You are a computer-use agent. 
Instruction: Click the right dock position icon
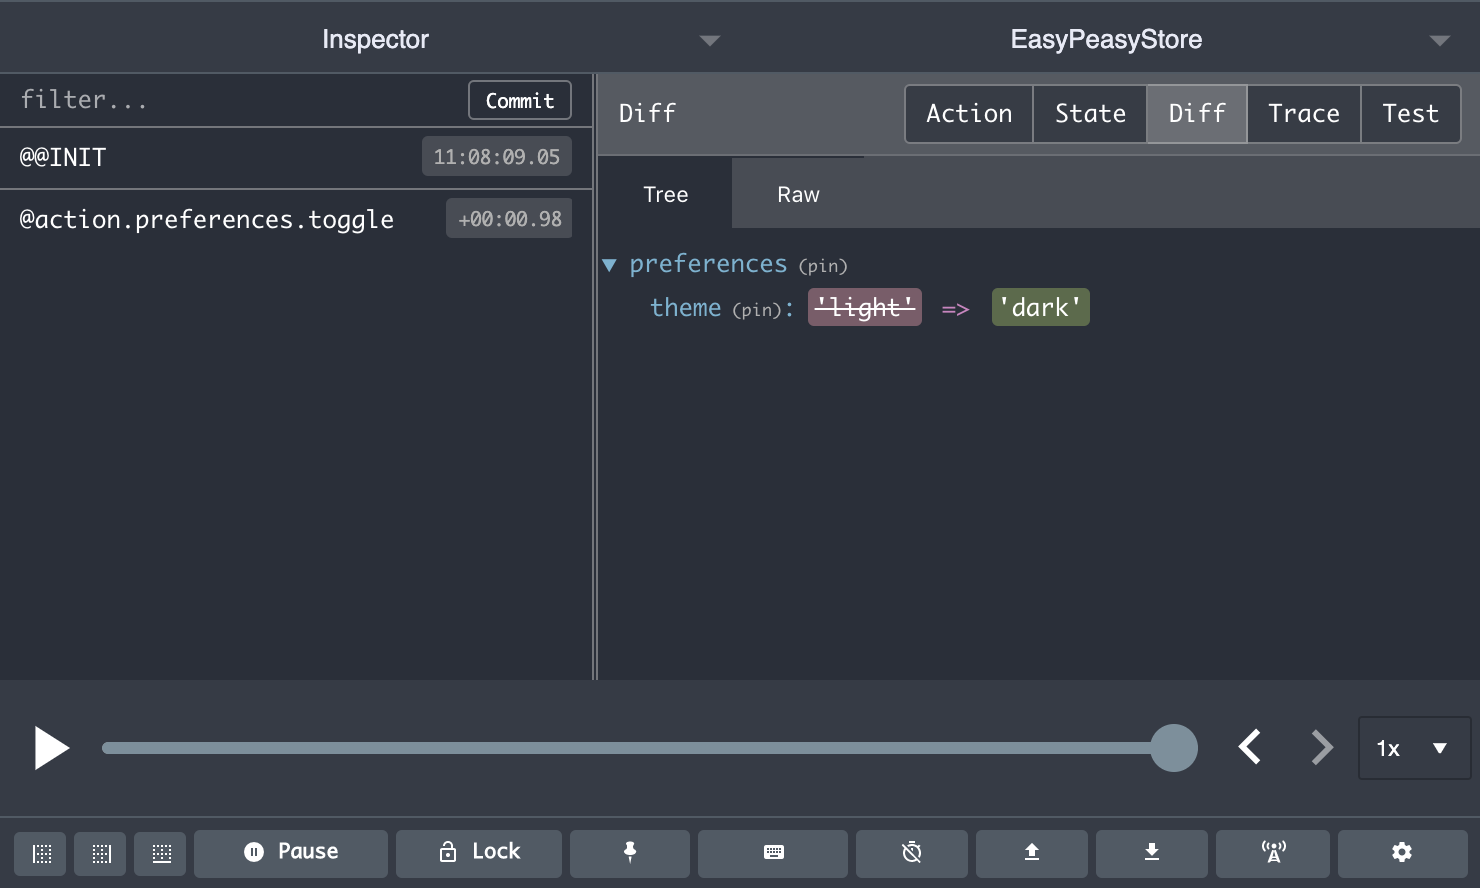click(101, 853)
